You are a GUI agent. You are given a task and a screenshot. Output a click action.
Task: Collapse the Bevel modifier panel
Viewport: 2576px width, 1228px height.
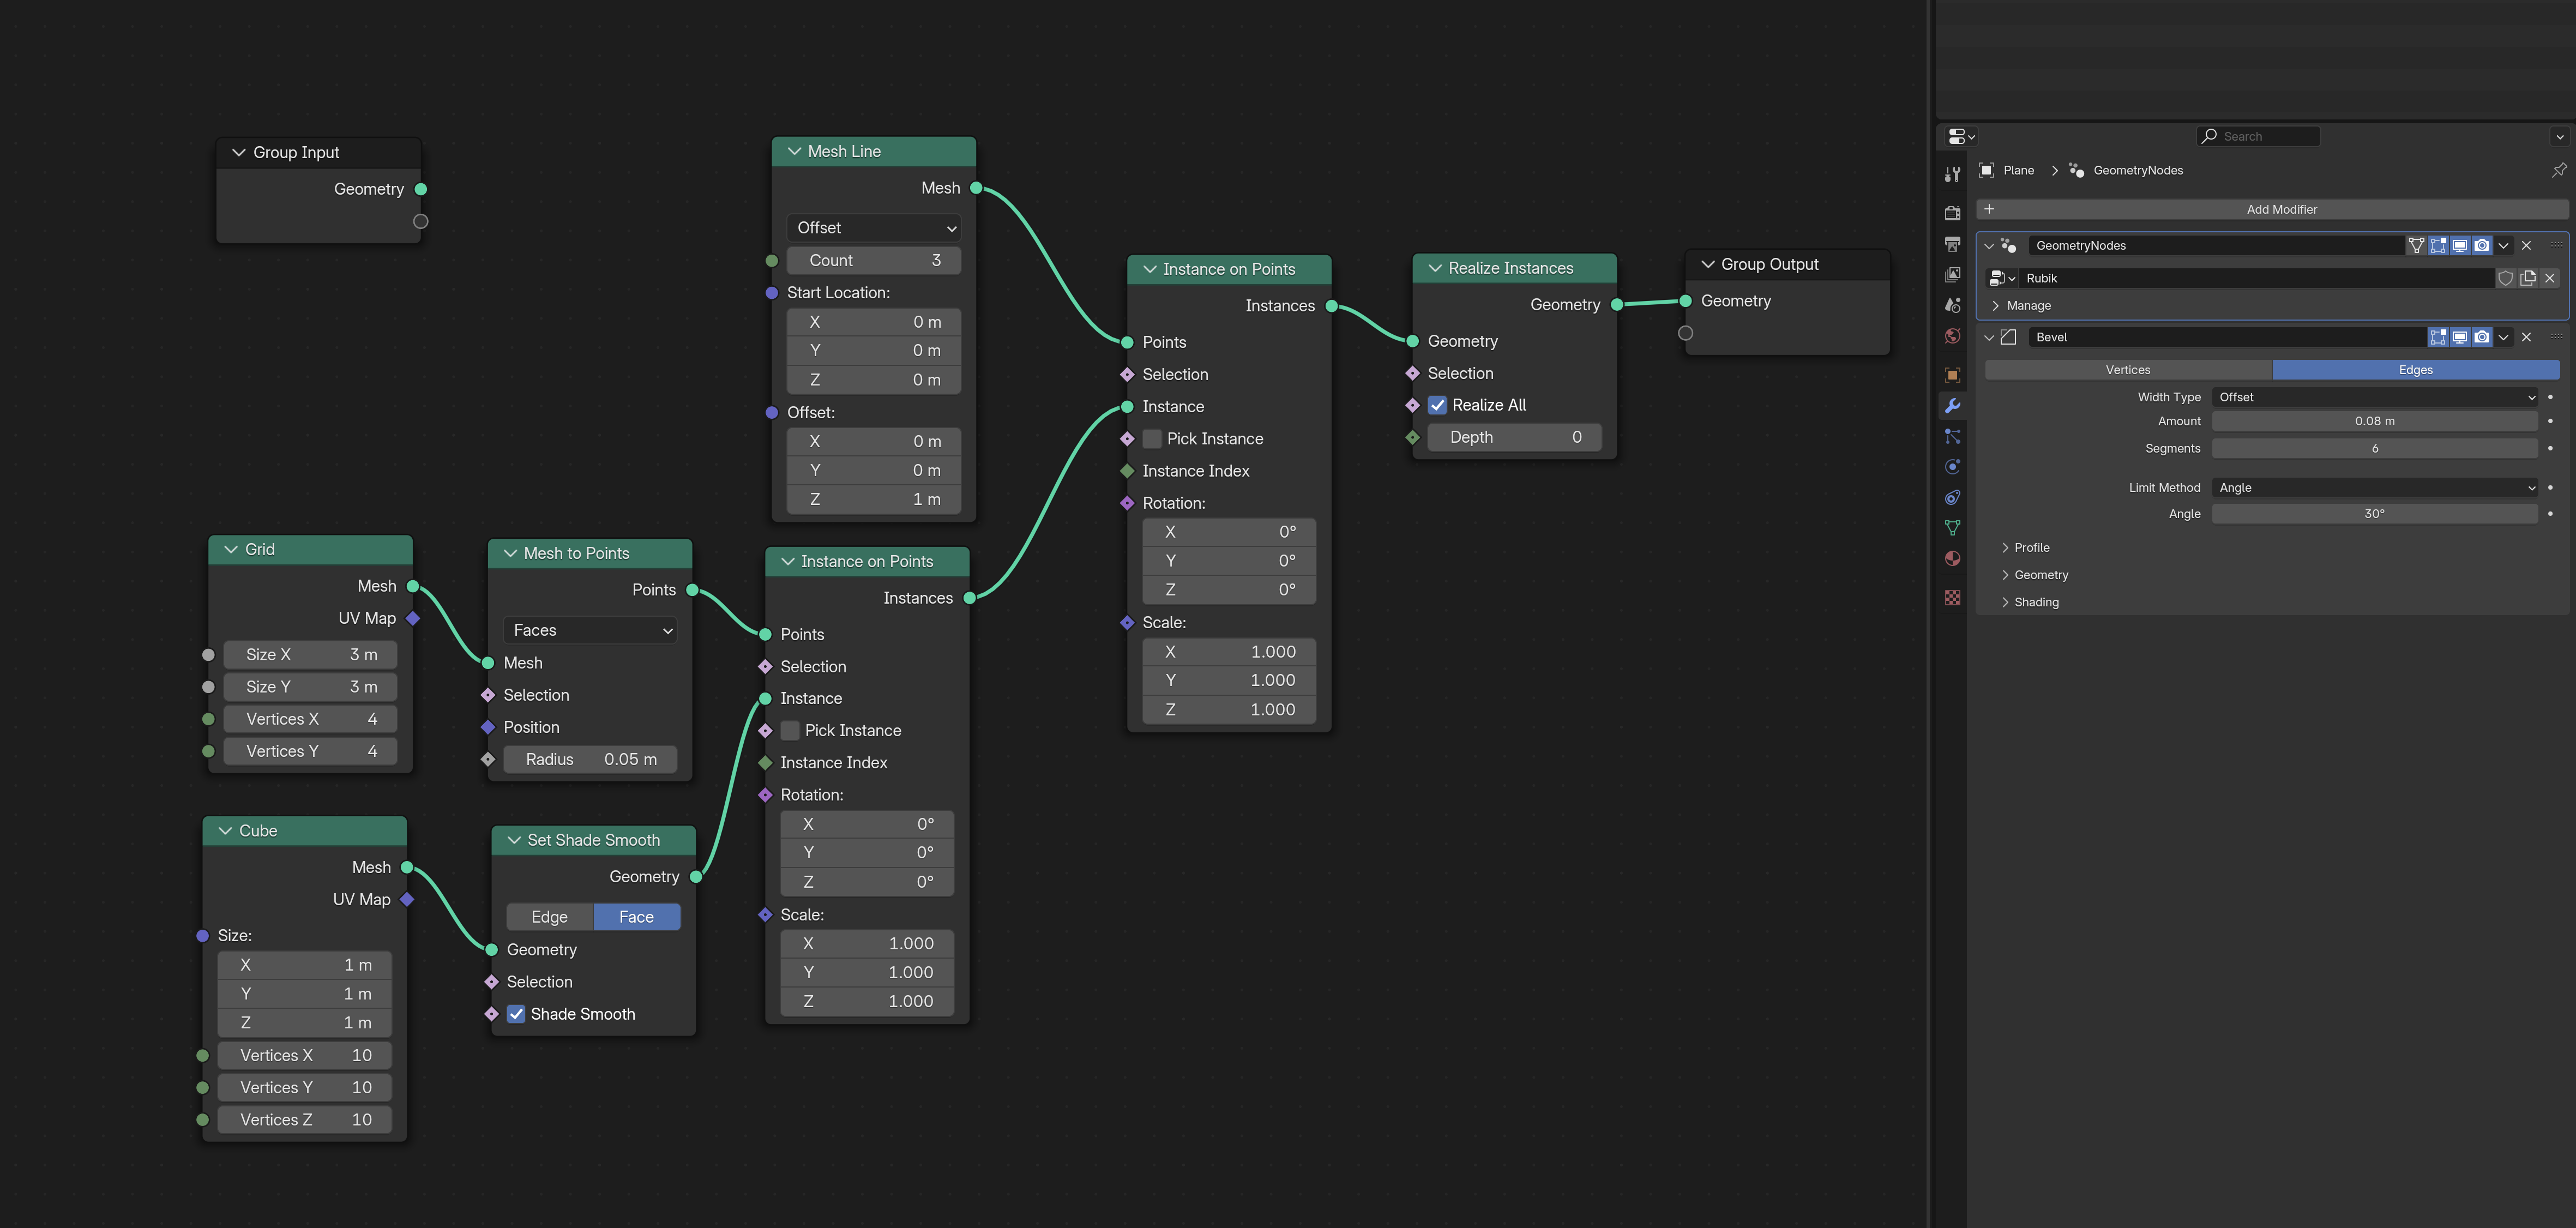click(x=1989, y=337)
